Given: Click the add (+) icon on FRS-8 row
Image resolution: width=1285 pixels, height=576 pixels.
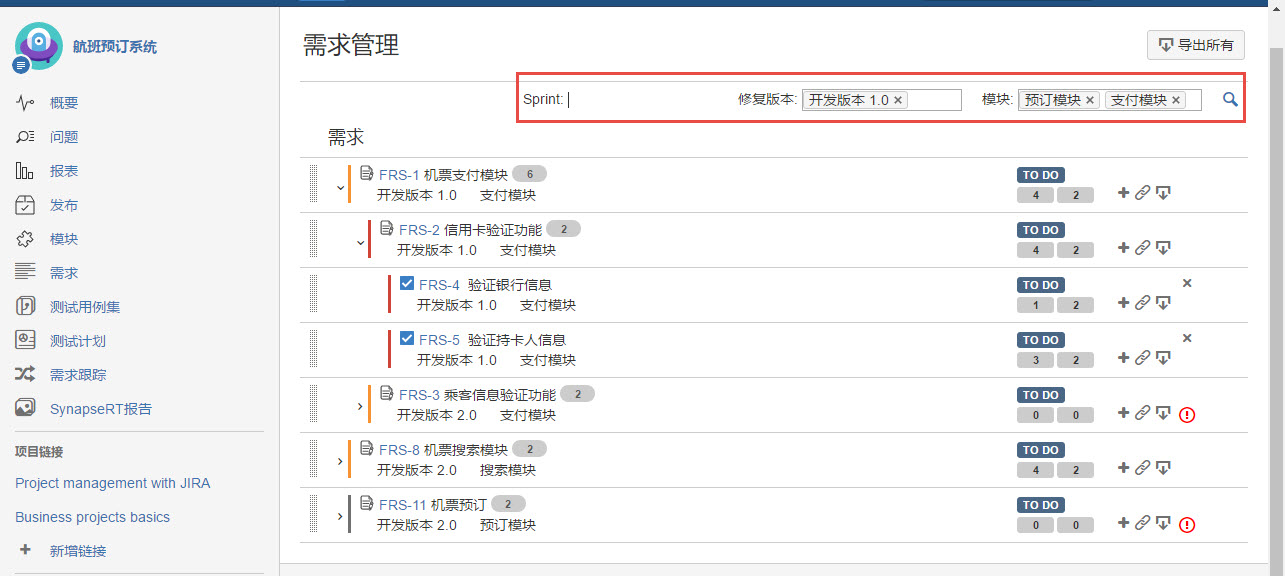Looking at the screenshot, I should [x=1123, y=468].
